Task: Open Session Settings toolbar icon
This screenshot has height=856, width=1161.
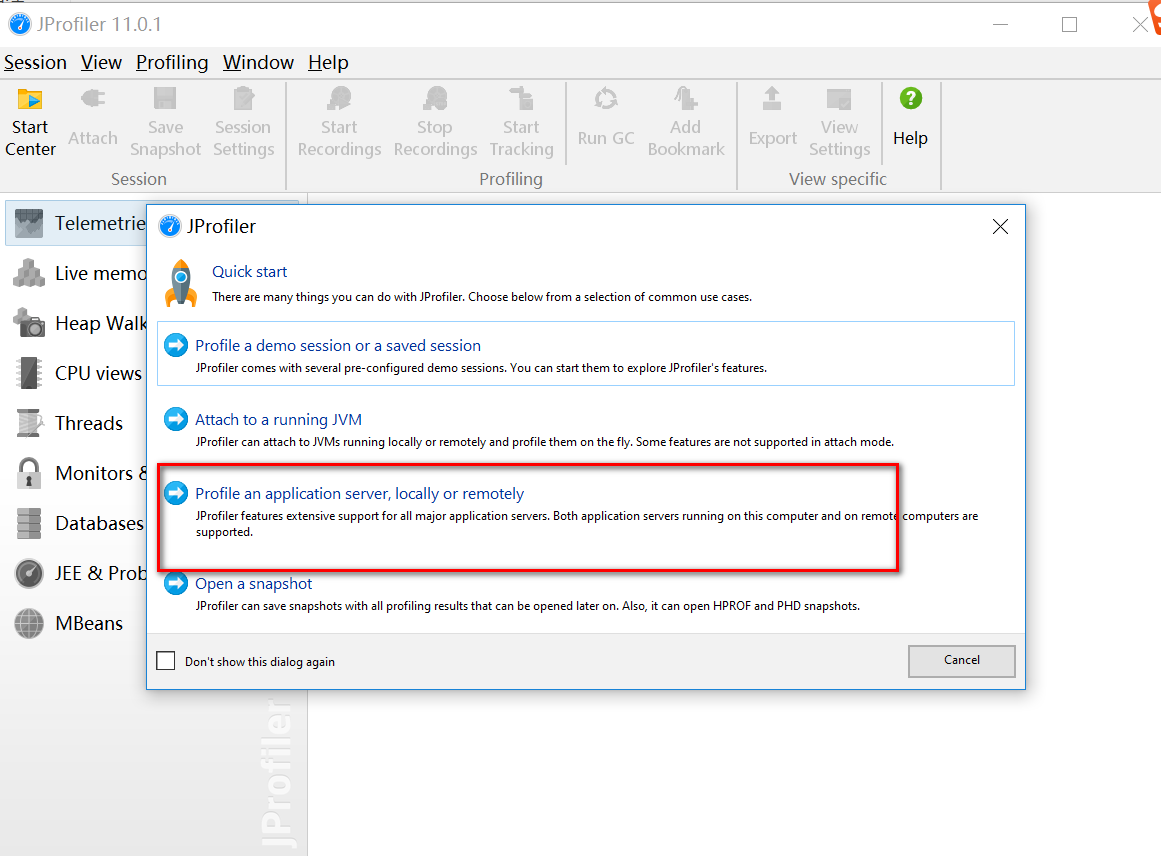Action: pos(243,99)
